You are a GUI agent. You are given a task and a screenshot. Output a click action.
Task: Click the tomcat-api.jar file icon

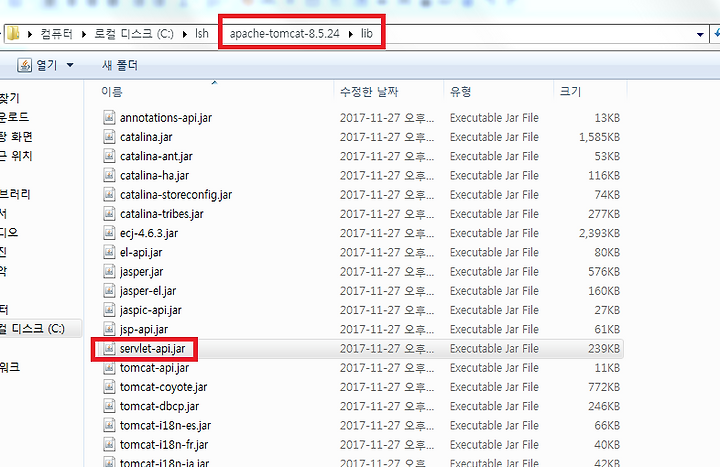[x=109, y=369]
